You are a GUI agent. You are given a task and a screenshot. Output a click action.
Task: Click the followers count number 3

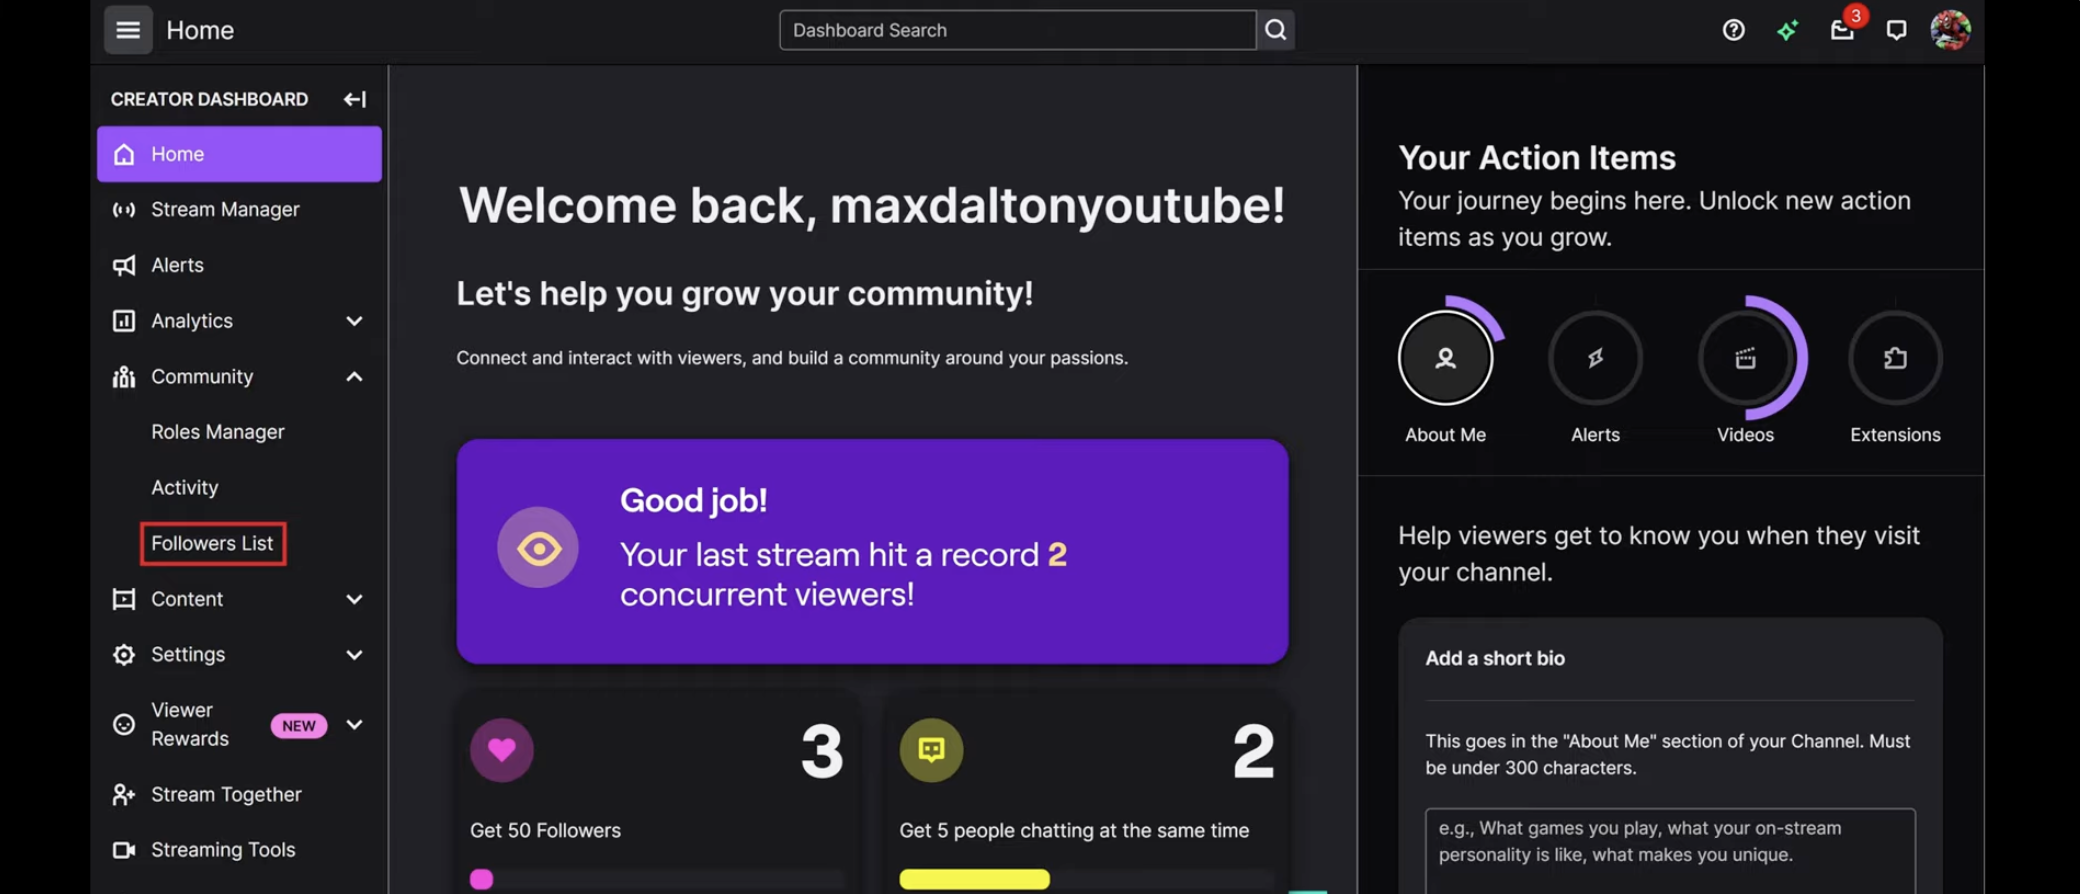(x=822, y=752)
